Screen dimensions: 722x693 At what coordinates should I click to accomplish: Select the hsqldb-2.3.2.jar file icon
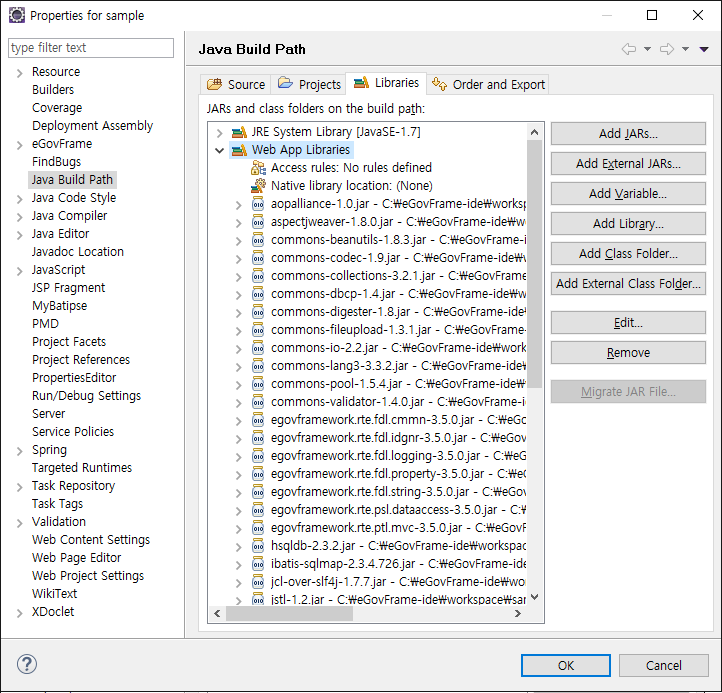[258, 546]
